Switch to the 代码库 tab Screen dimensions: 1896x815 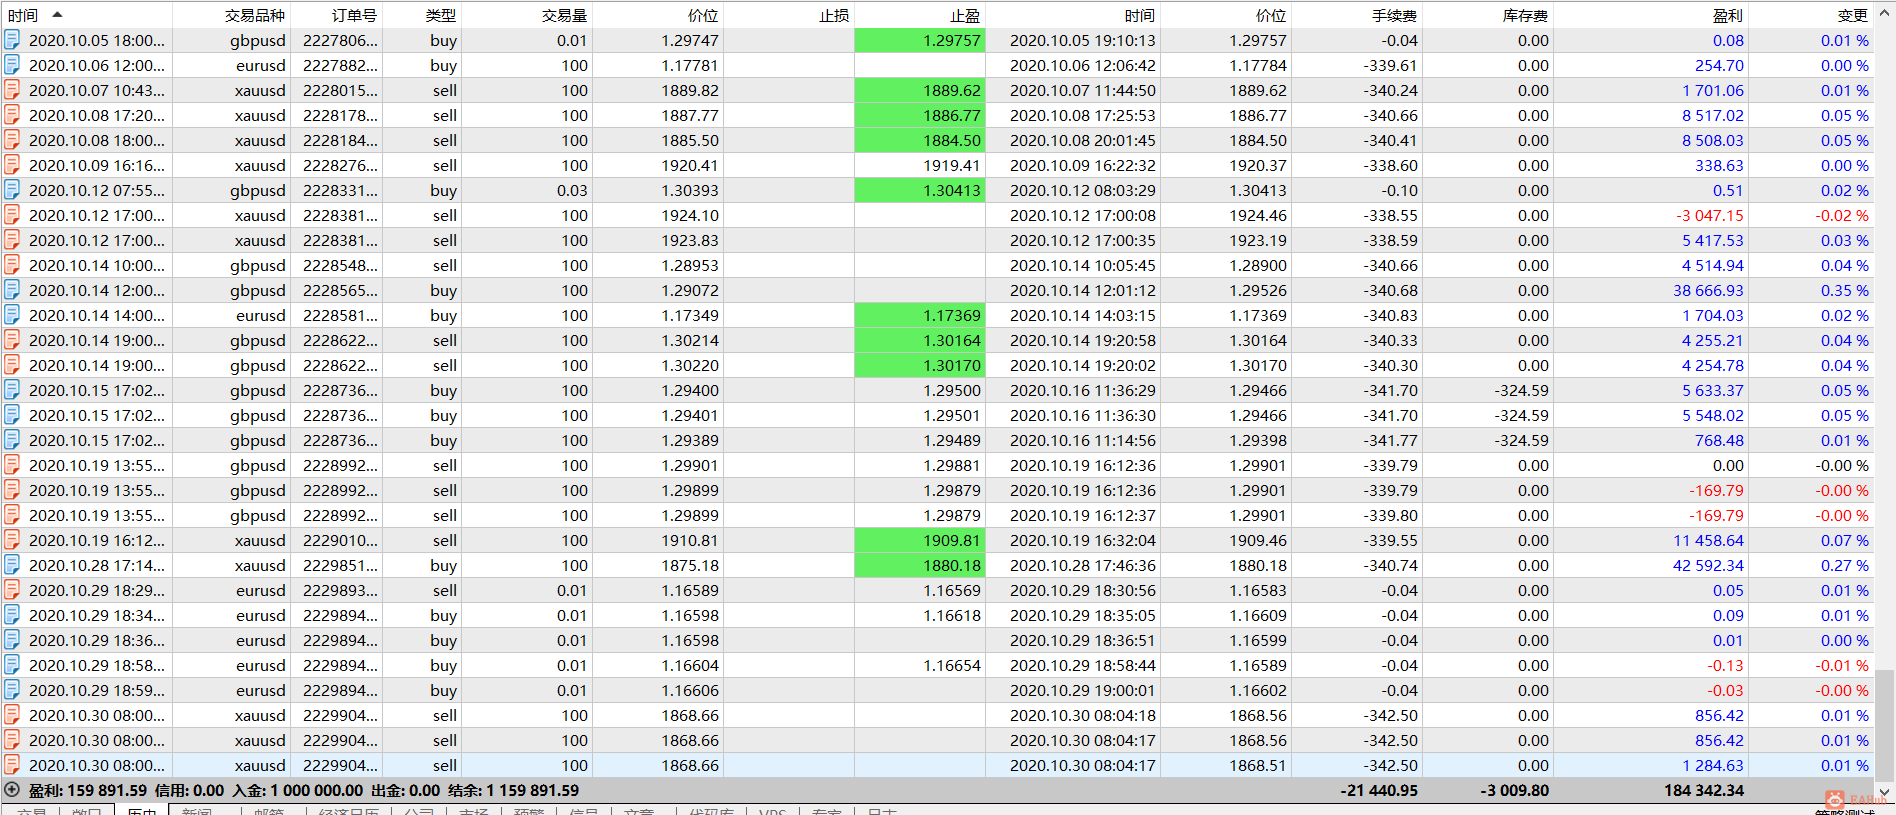pos(711,811)
